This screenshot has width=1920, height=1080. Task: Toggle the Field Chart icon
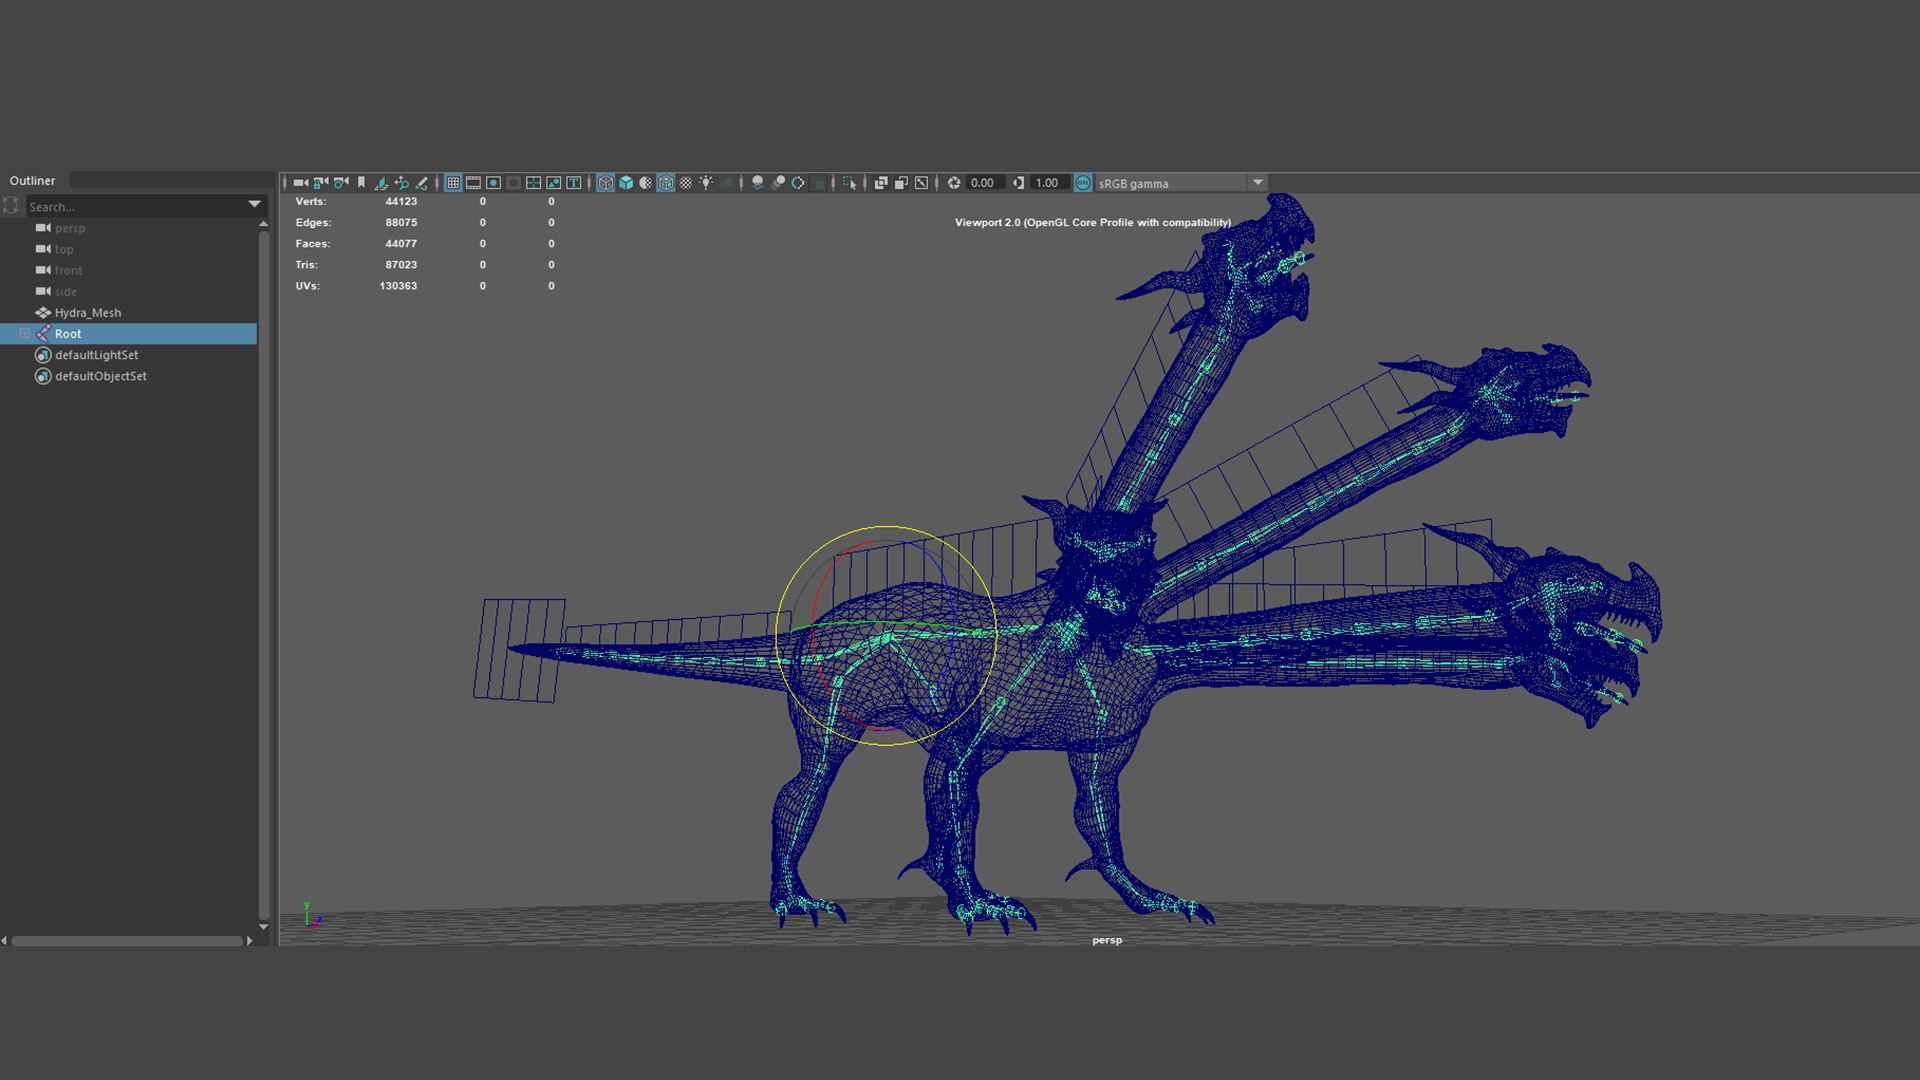coord(533,183)
